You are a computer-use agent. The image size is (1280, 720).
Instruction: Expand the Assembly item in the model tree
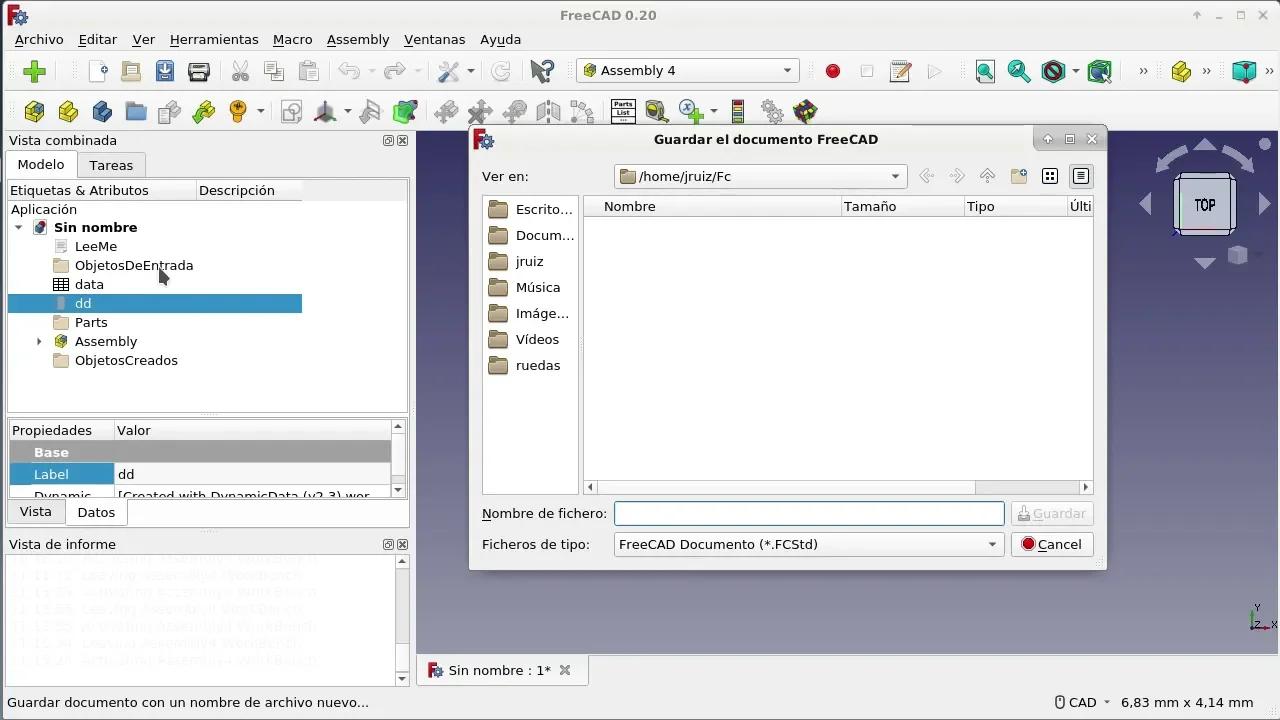click(38, 341)
